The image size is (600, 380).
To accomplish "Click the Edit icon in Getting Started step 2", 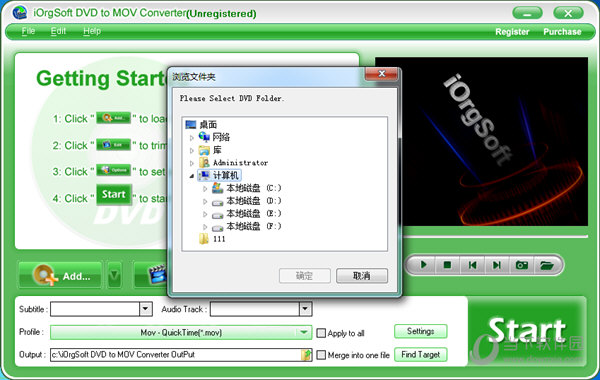I will click(x=114, y=145).
